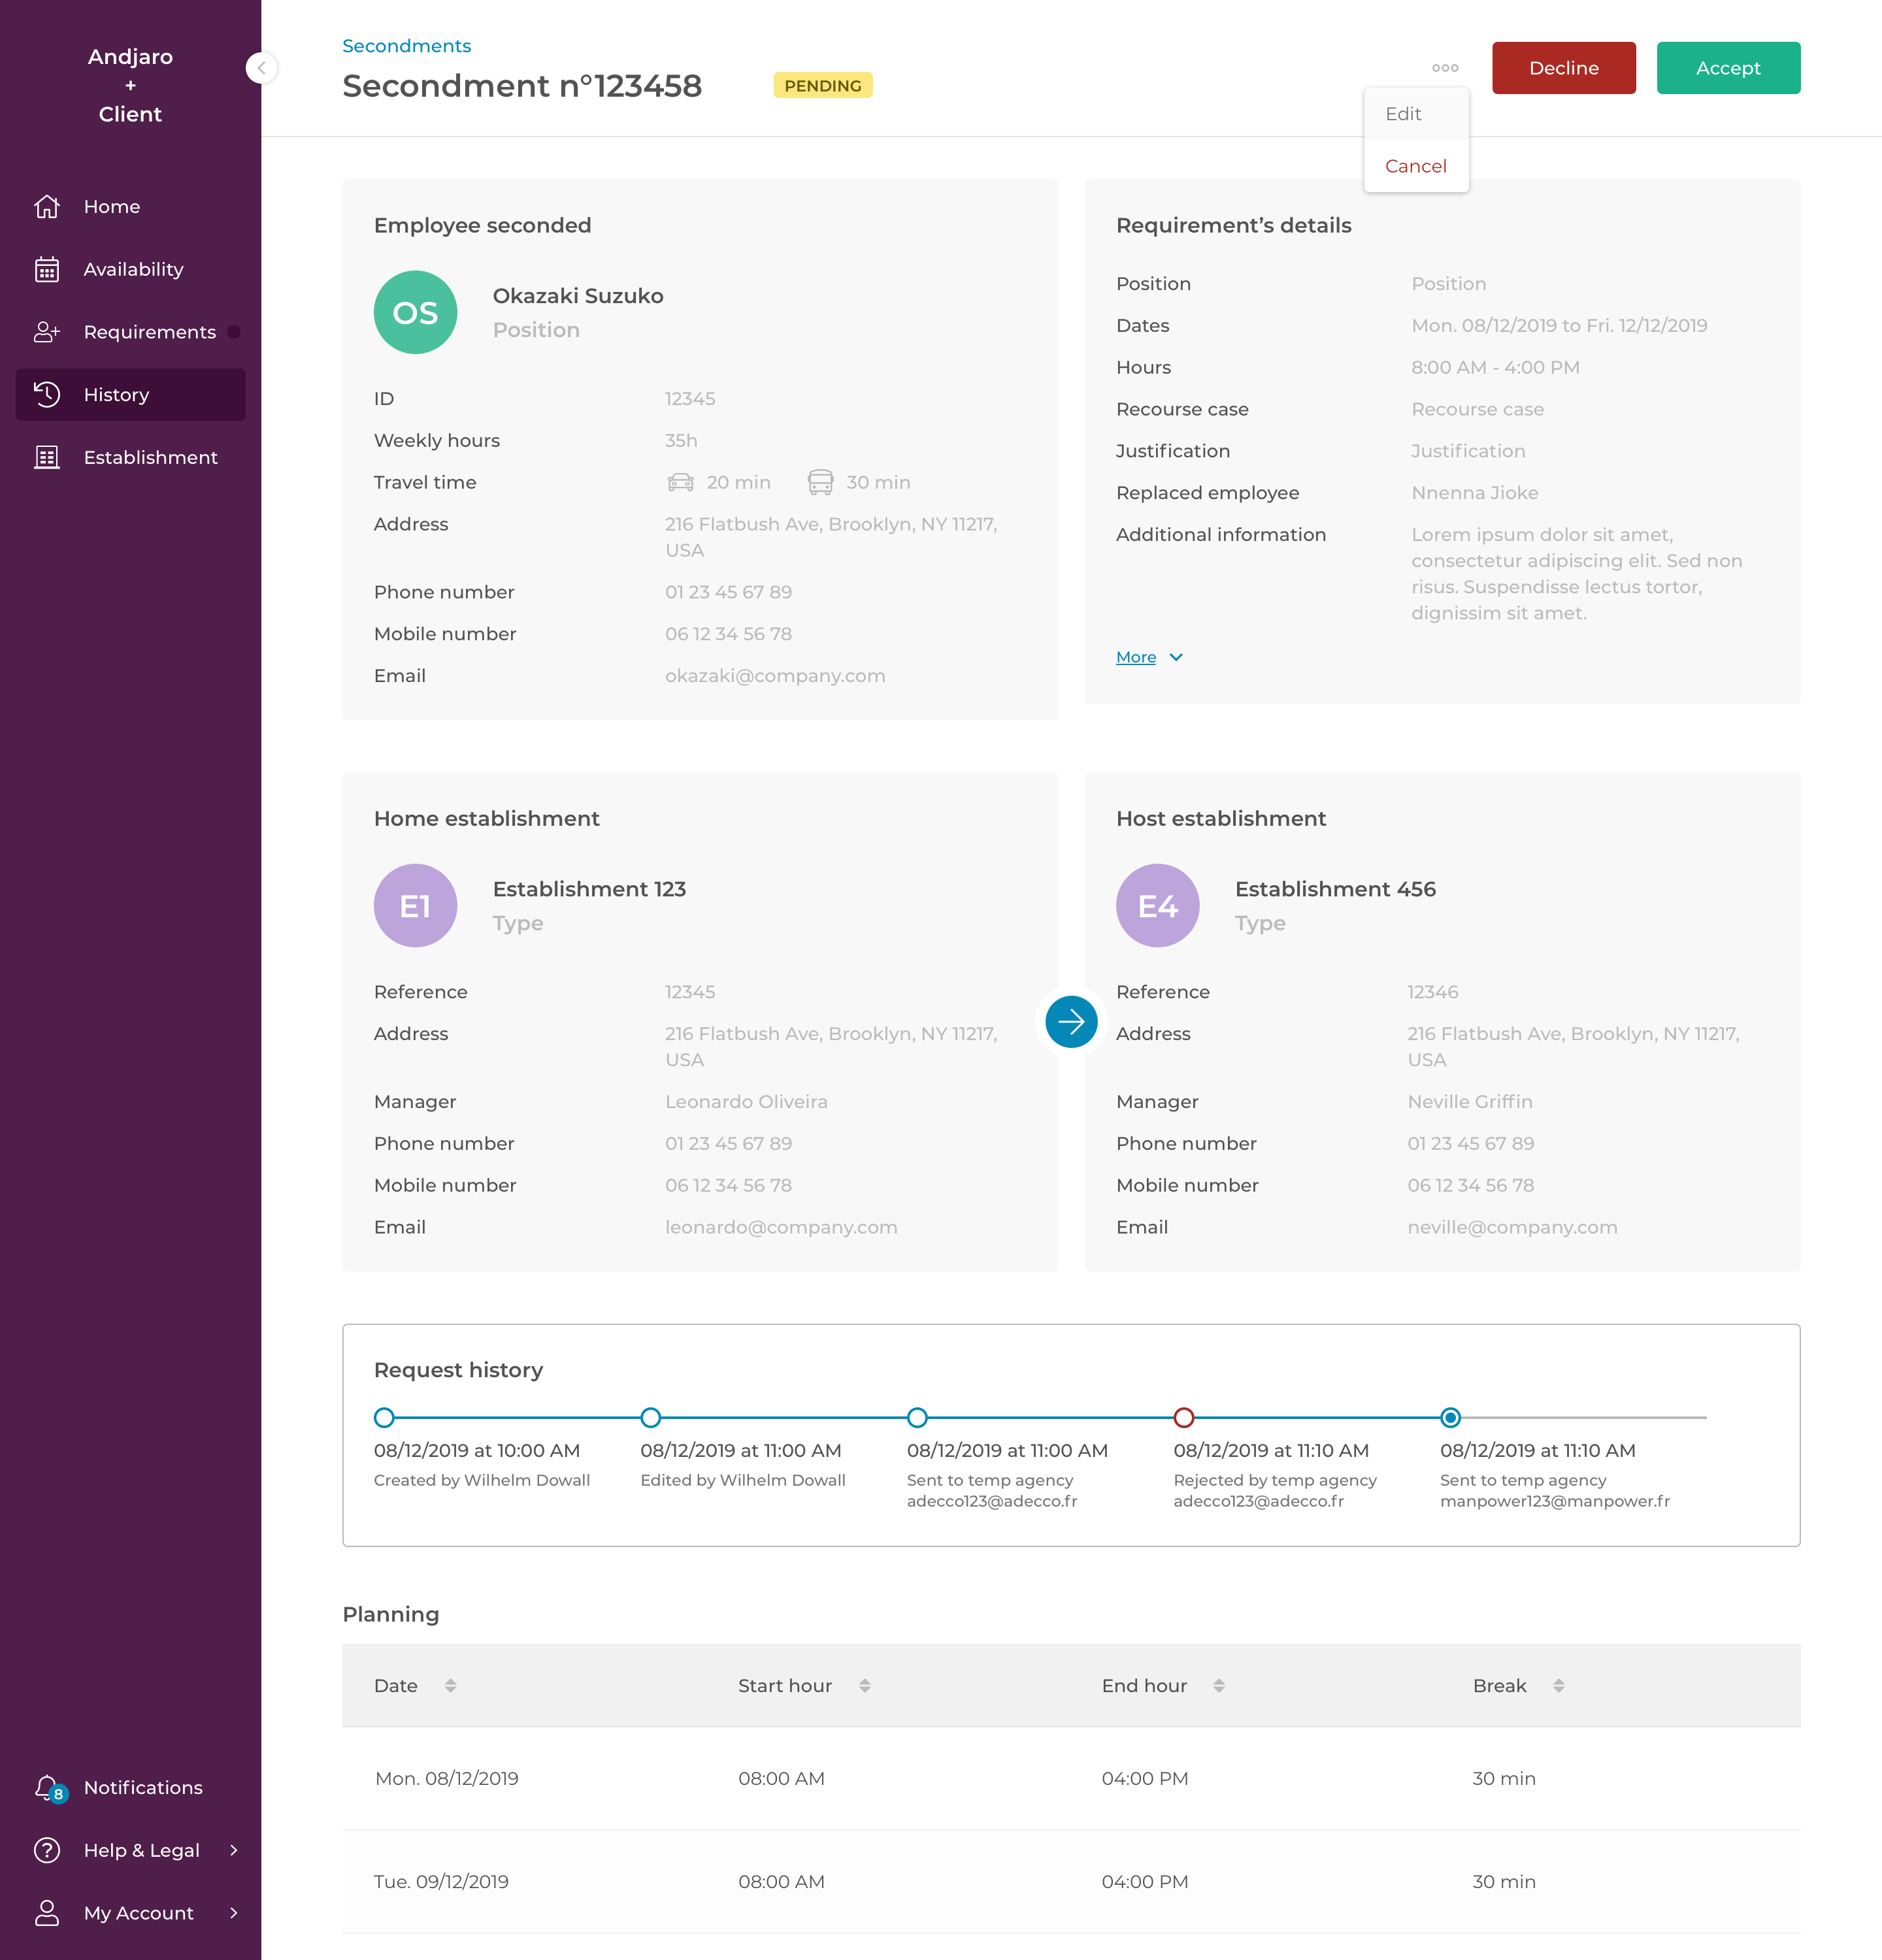Viewport: 1882px width, 1960px height.
Task: Select Cancel from the dropdown menu
Action: coord(1416,166)
